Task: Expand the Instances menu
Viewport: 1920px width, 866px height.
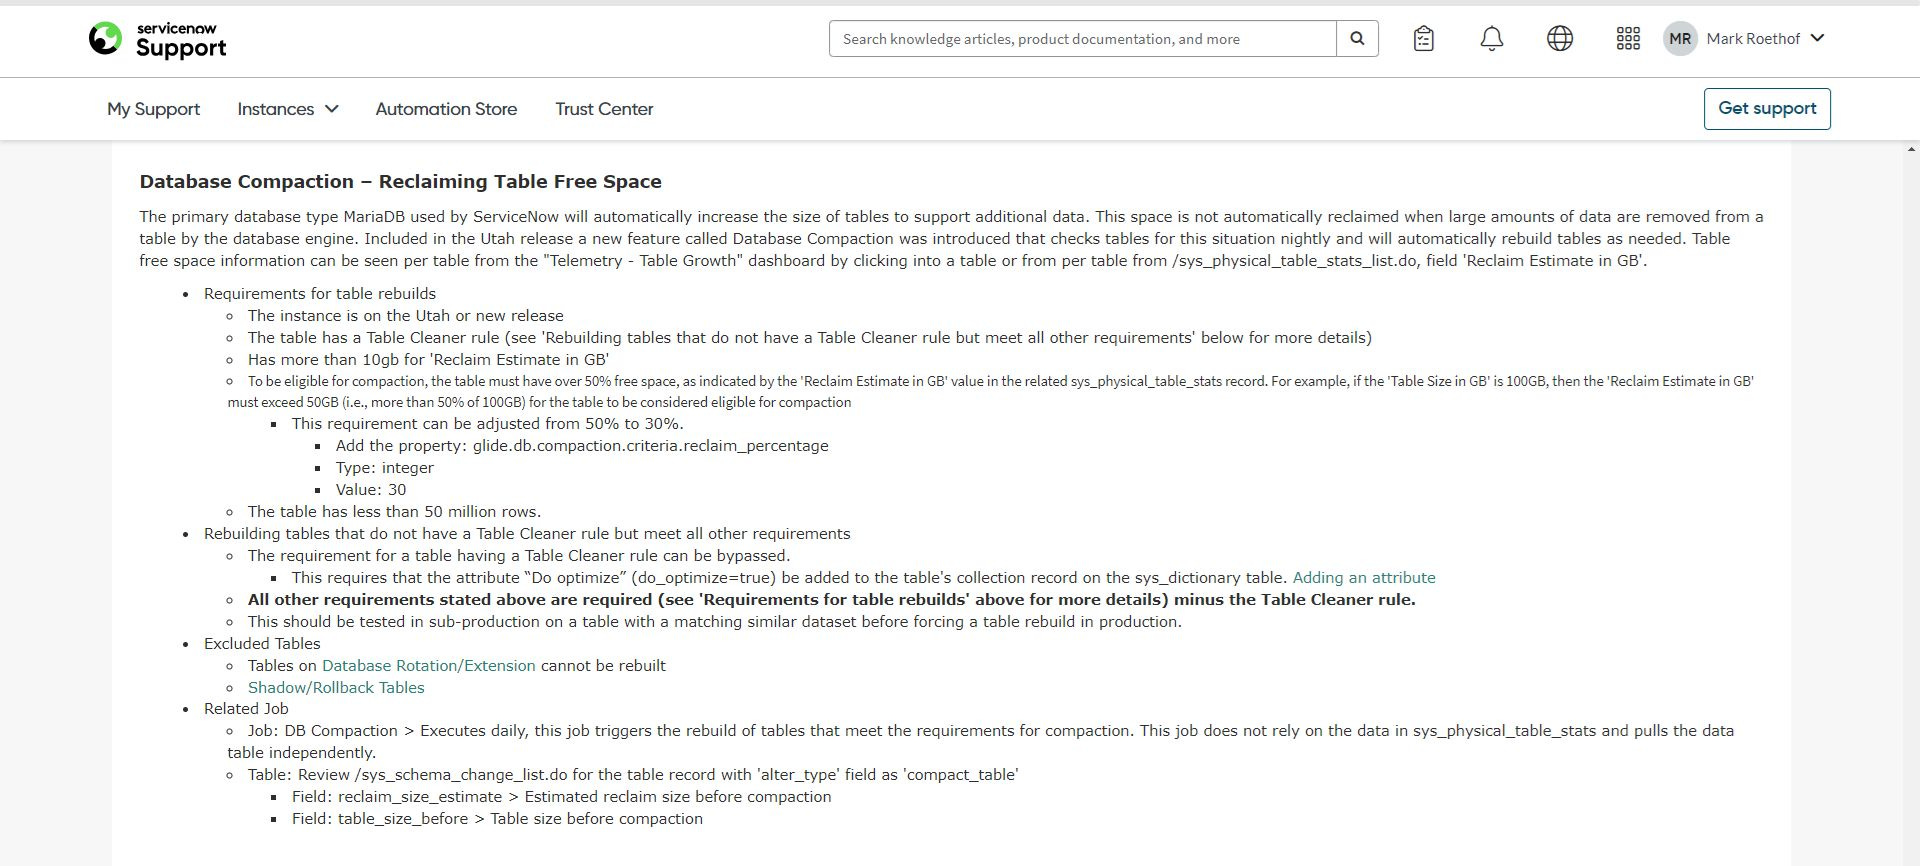Action: [287, 109]
